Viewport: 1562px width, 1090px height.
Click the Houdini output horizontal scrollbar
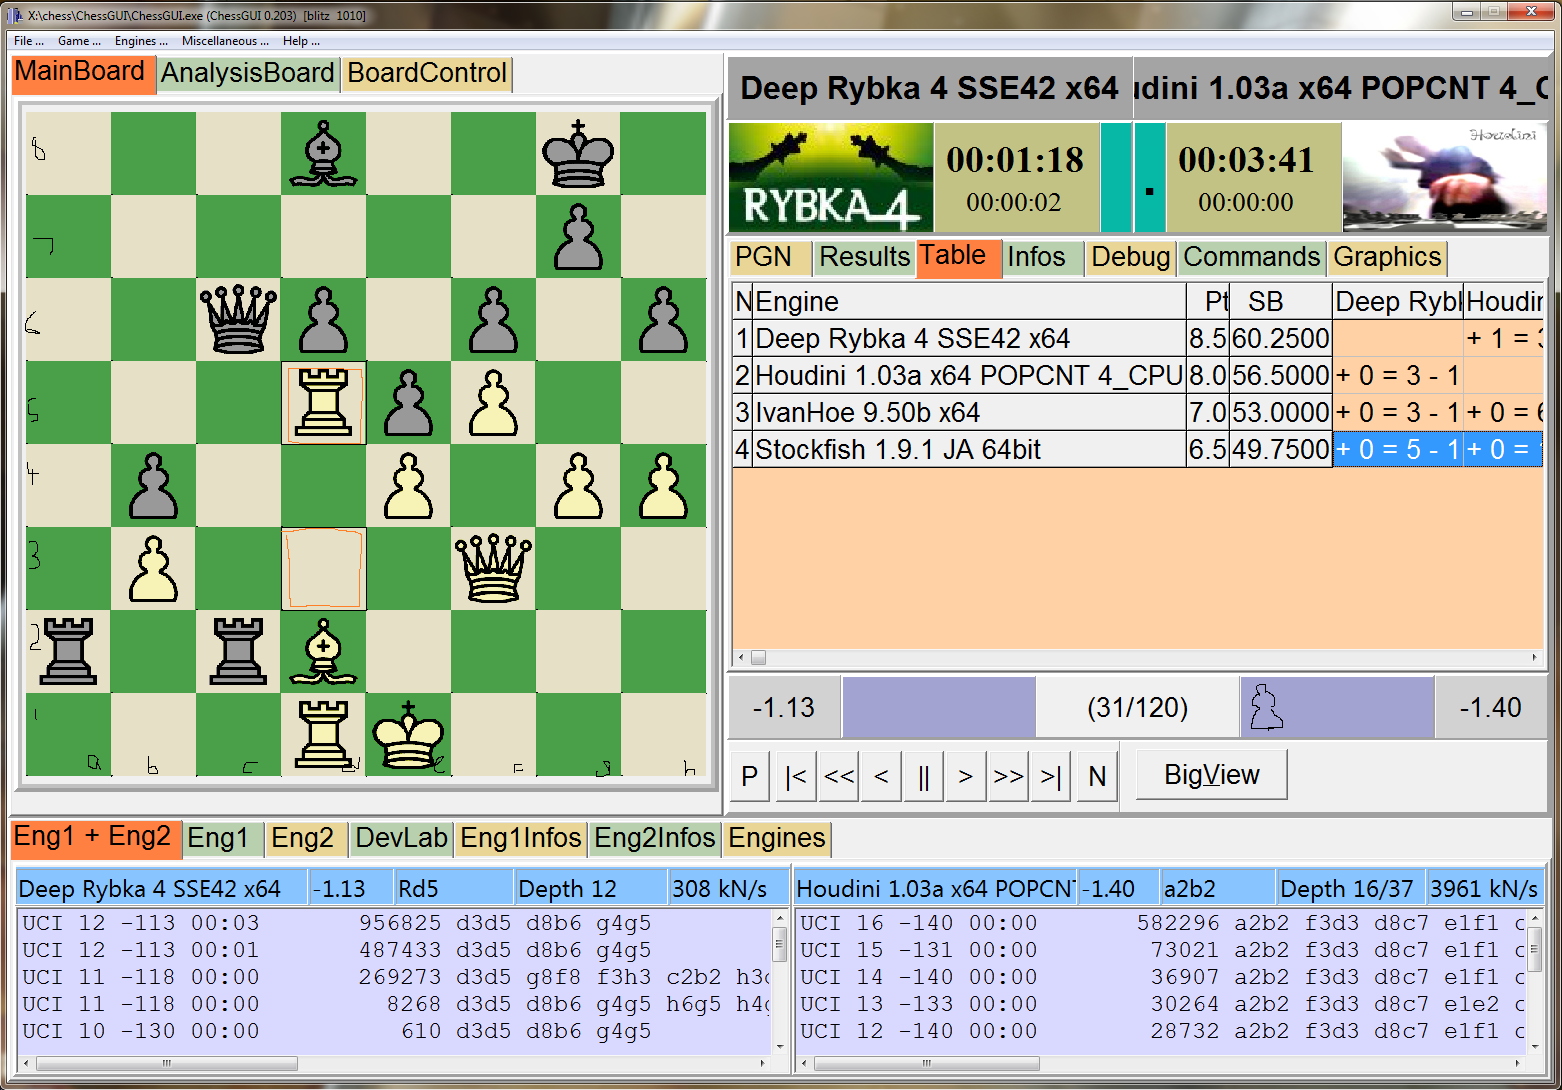(x=1162, y=1063)
